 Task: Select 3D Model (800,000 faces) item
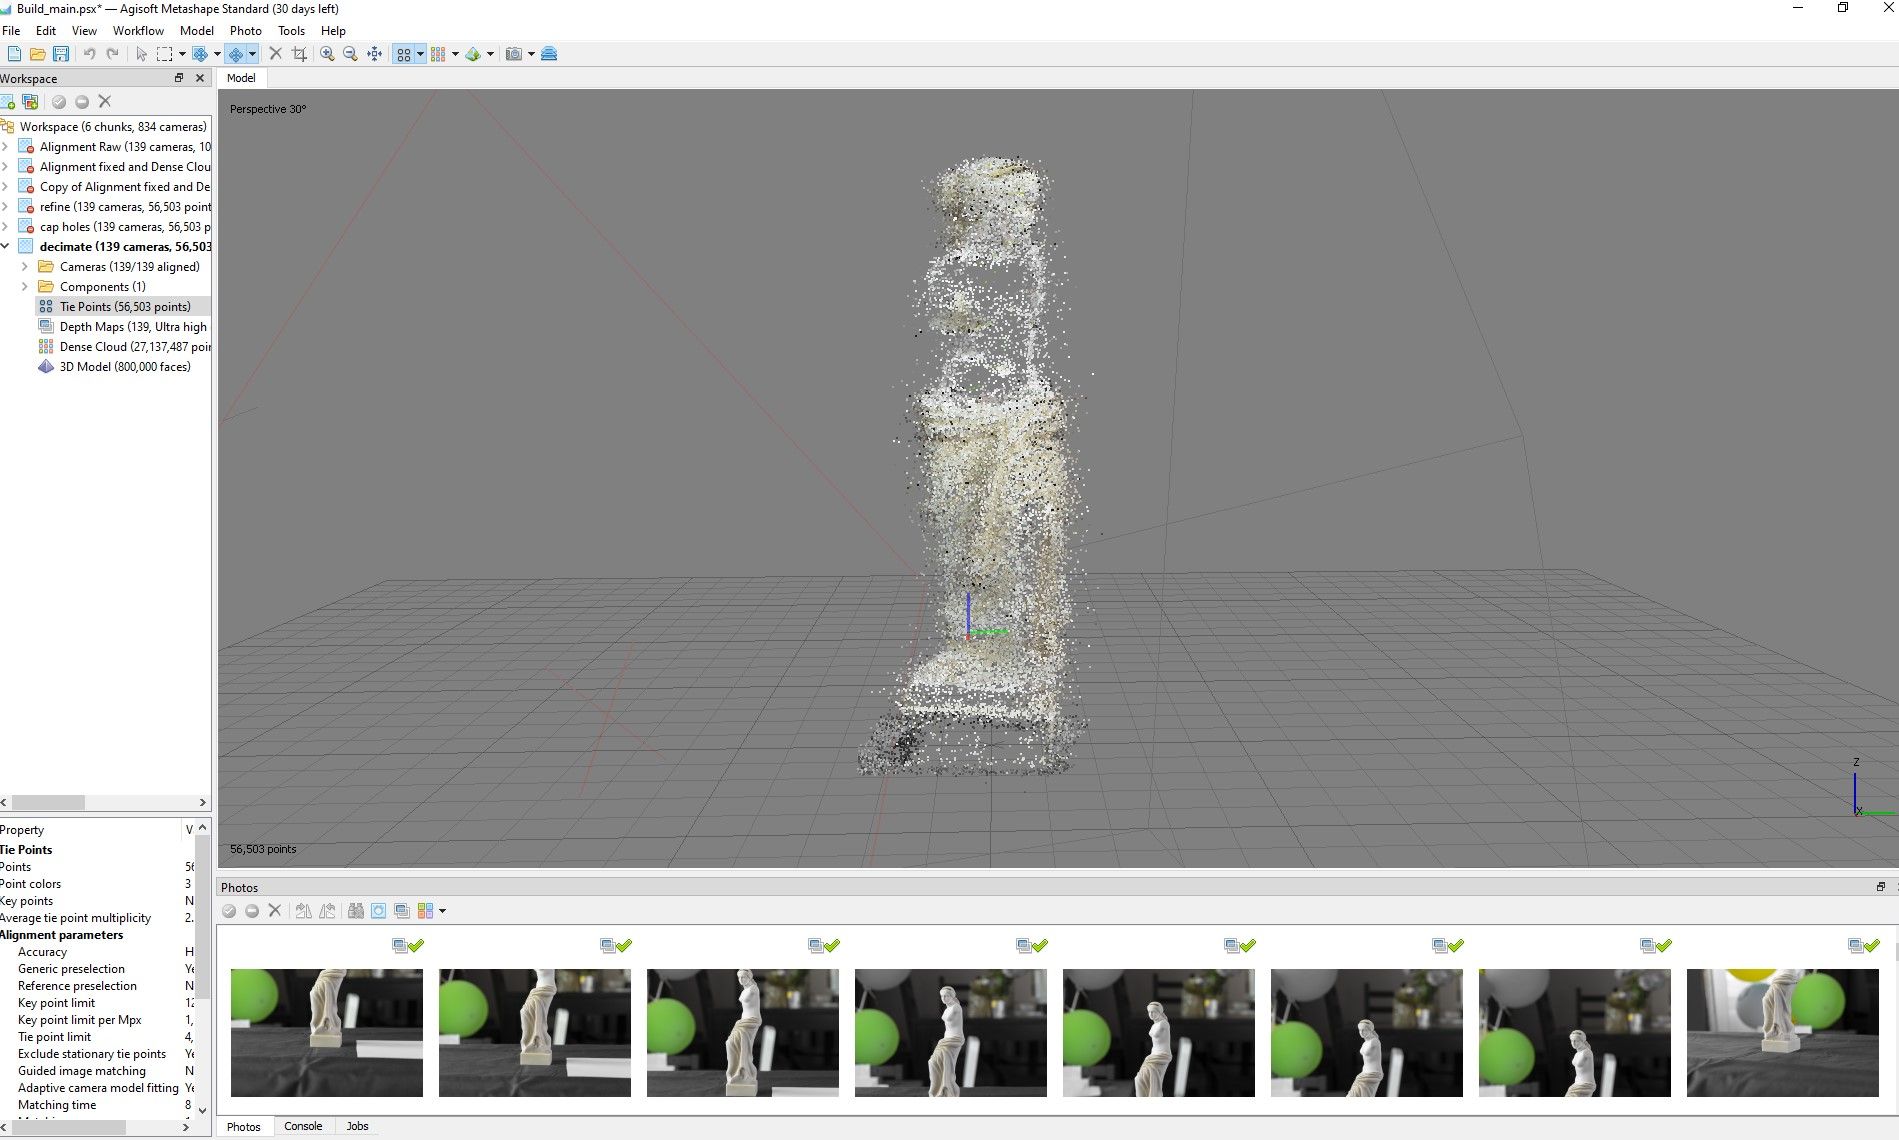124,367
